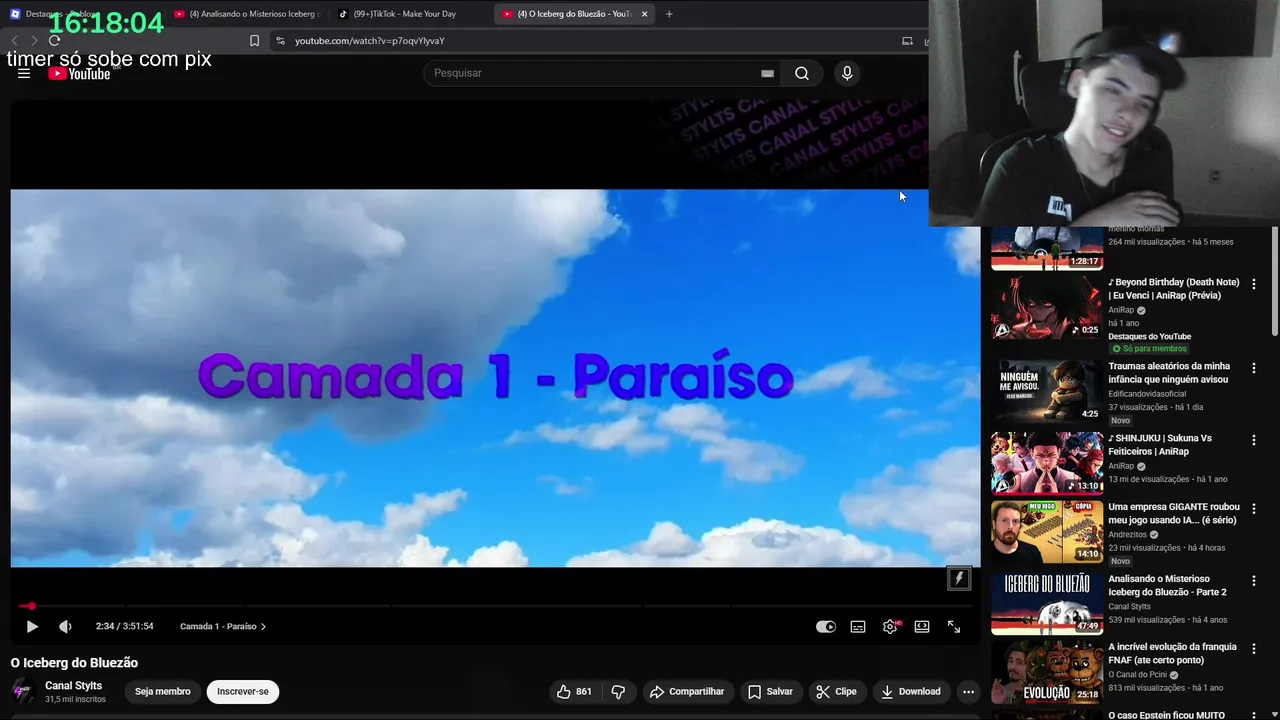
Task: Open the Canal Stylts channel avatar
Action: (x=22, y=691)
